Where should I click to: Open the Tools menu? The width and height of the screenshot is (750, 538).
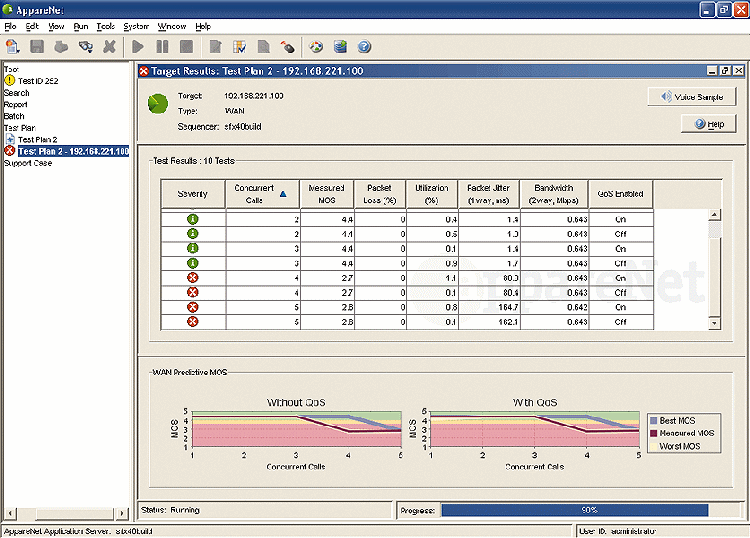pyautogui.click(x=105, y=26)
